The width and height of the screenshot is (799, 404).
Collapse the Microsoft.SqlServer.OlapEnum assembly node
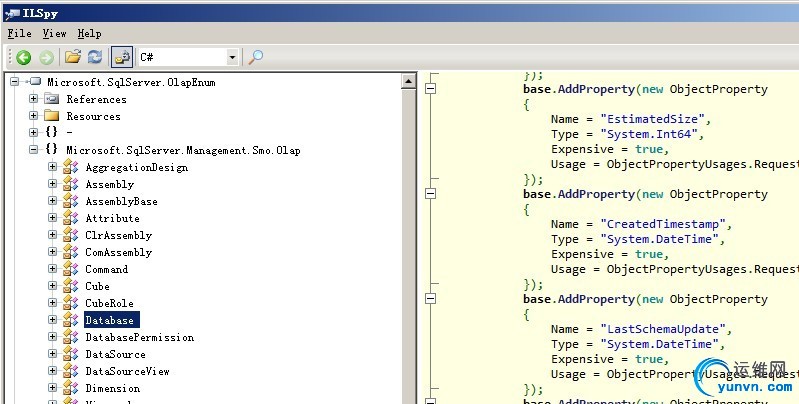pyautogui.click(x=14, y=82)
